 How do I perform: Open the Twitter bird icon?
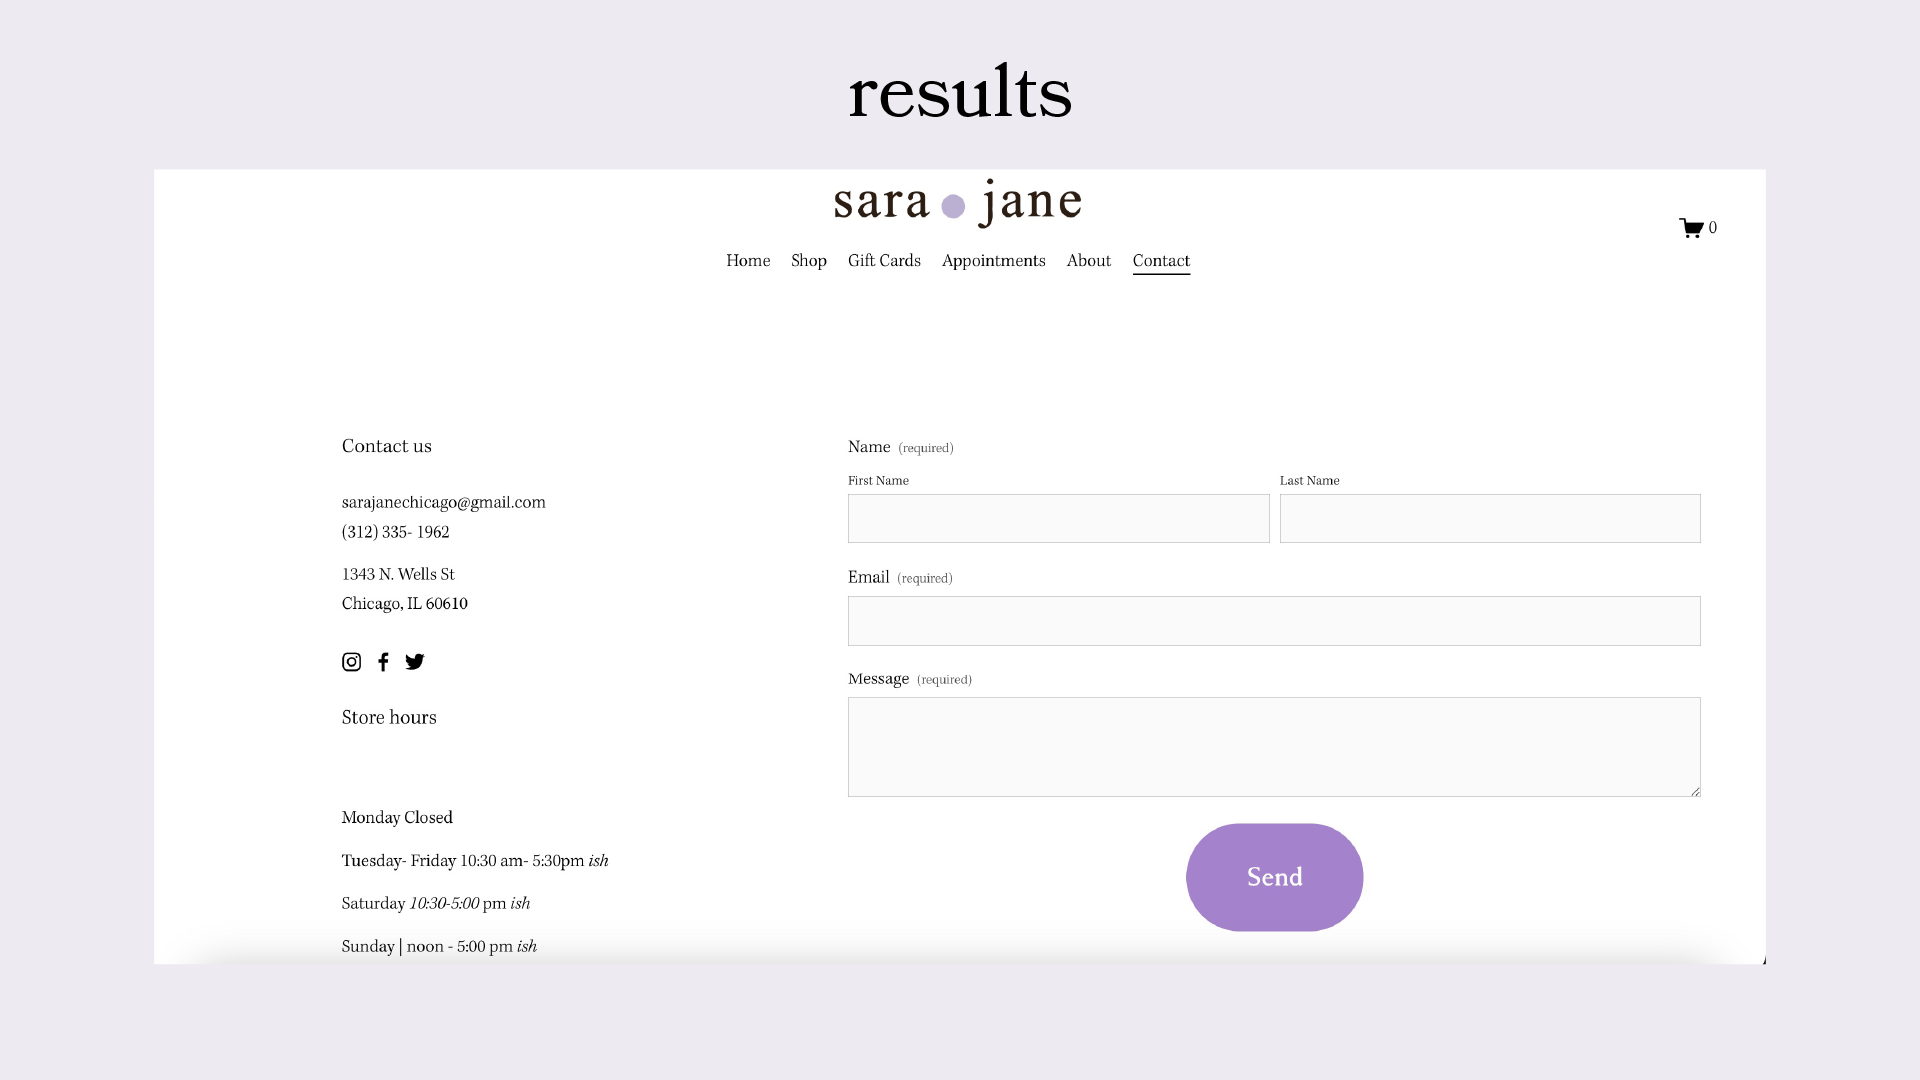coord(415,662)
